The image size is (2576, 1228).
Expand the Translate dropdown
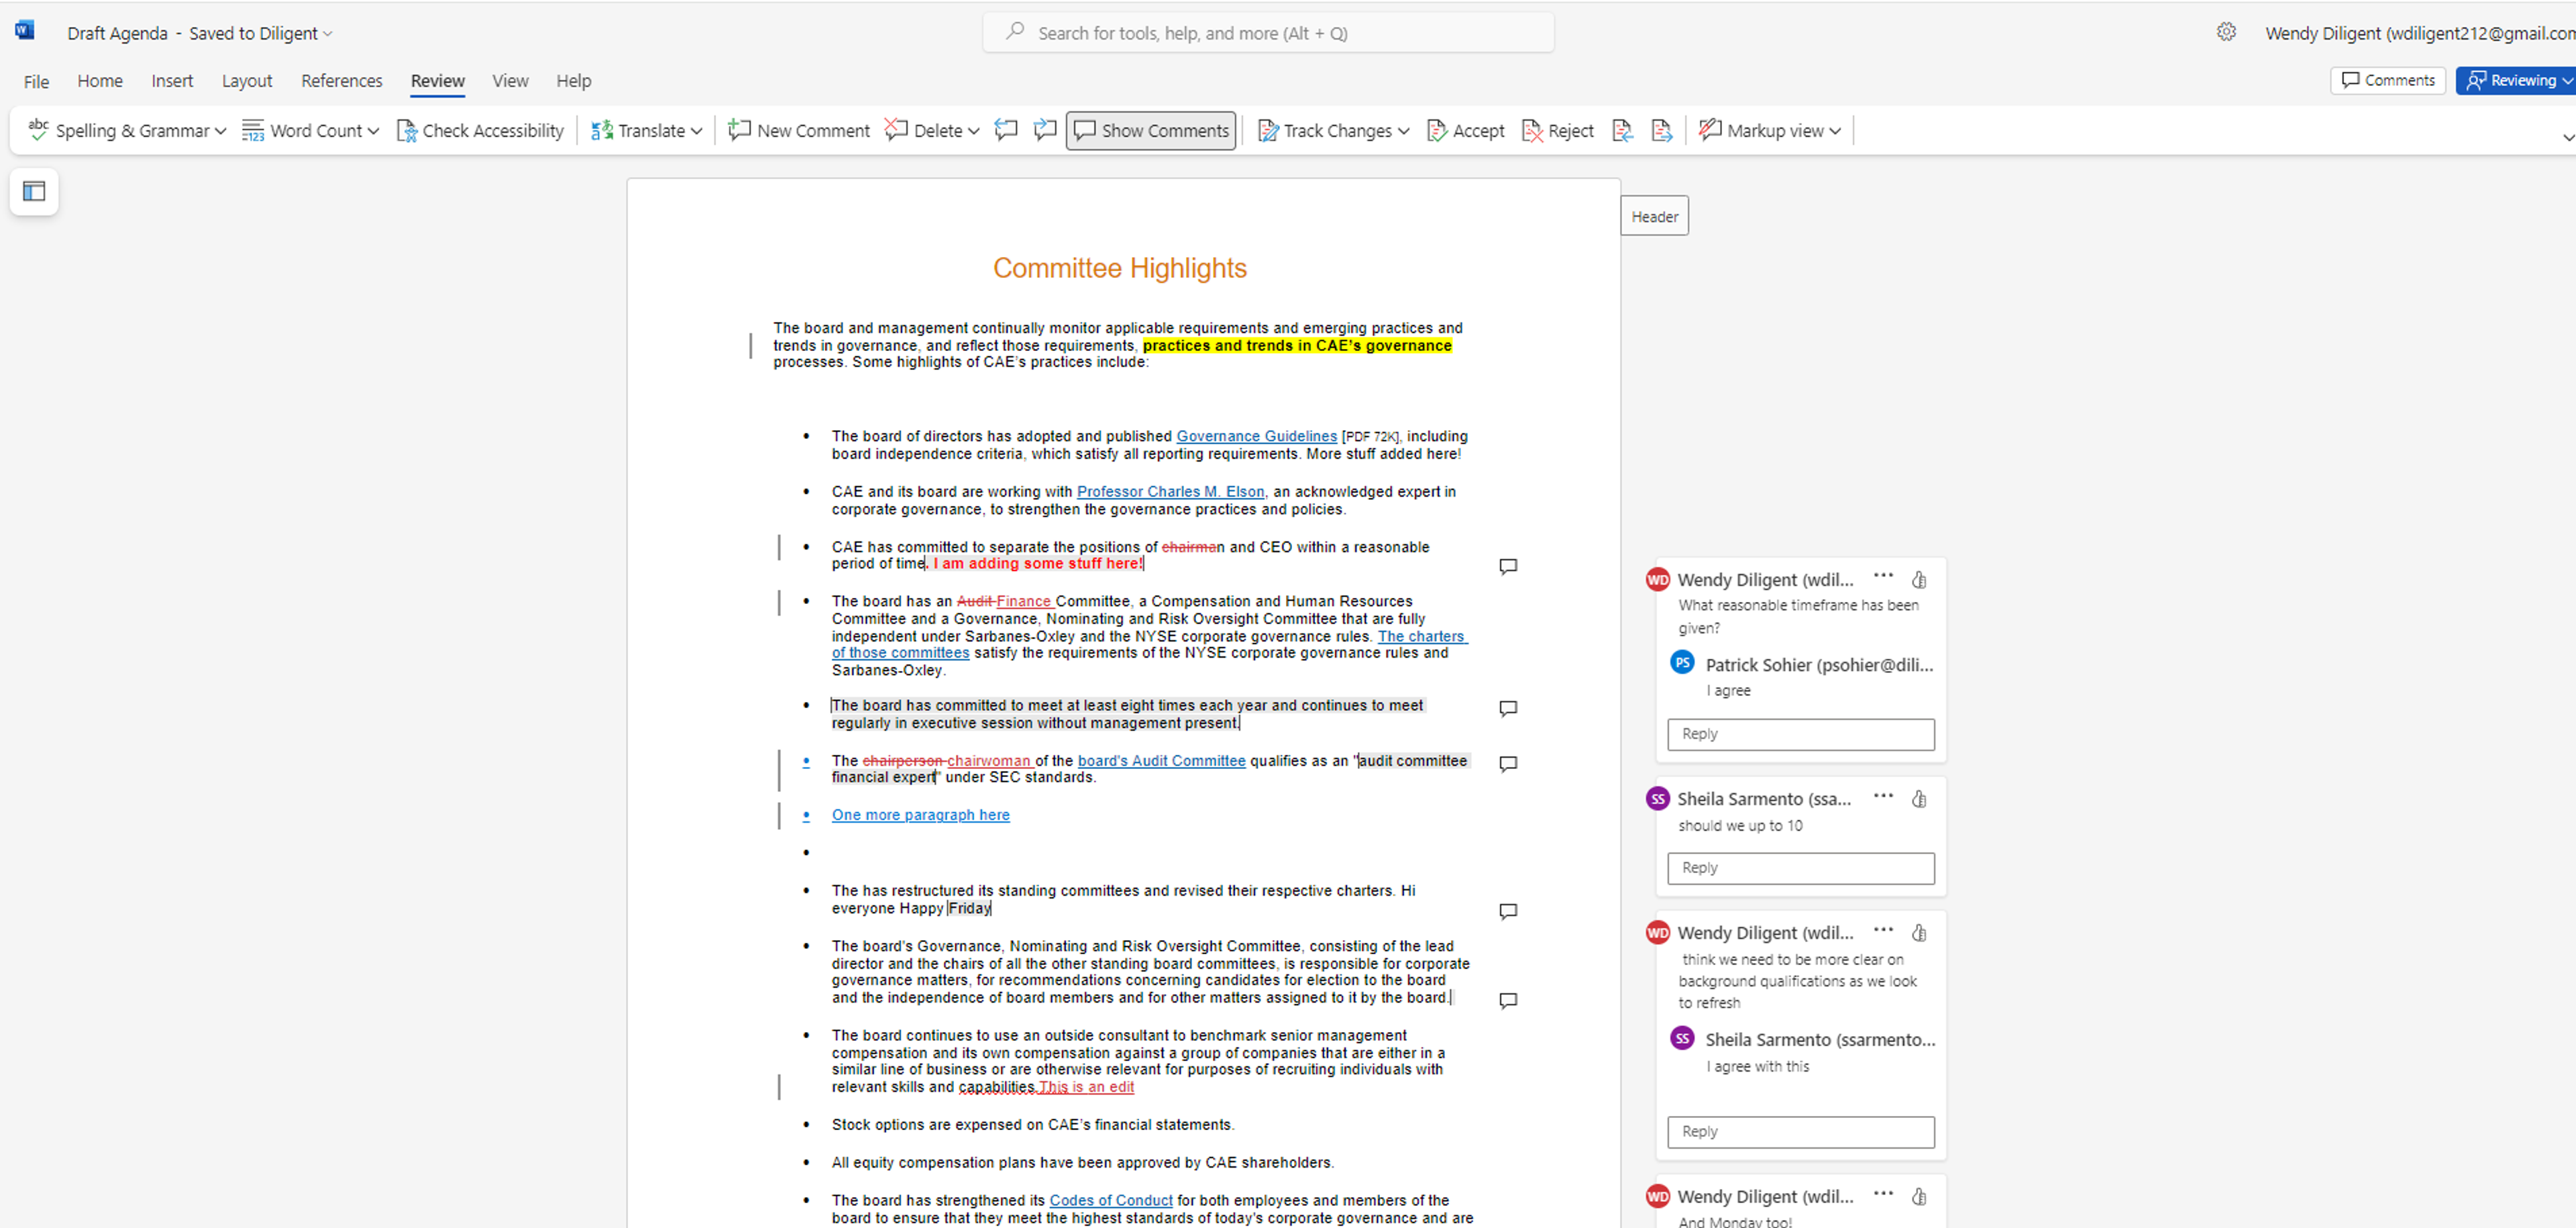click(x=696, y=131)
